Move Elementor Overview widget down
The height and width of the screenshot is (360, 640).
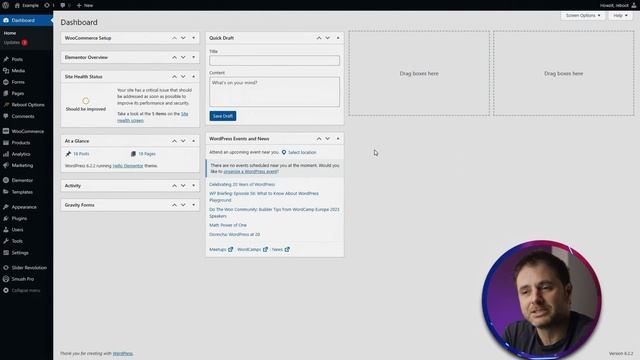click(183, 58)
